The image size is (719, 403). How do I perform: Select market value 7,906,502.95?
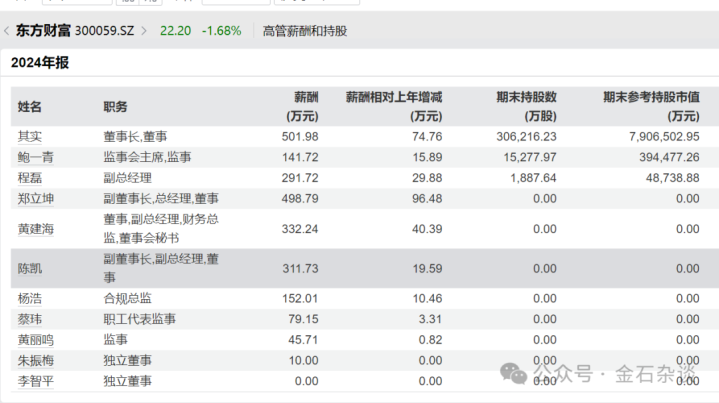coord(664,137)
